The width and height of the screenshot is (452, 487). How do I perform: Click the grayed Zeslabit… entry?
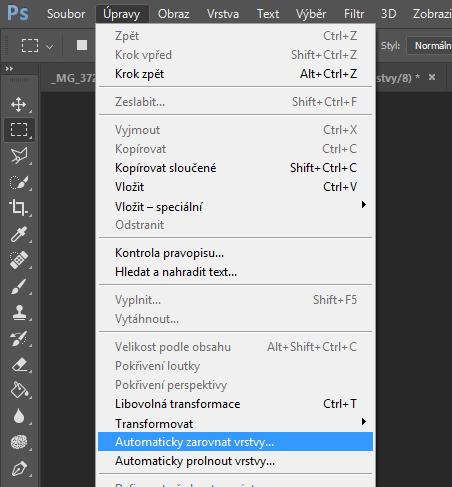[x=235, y=102]
